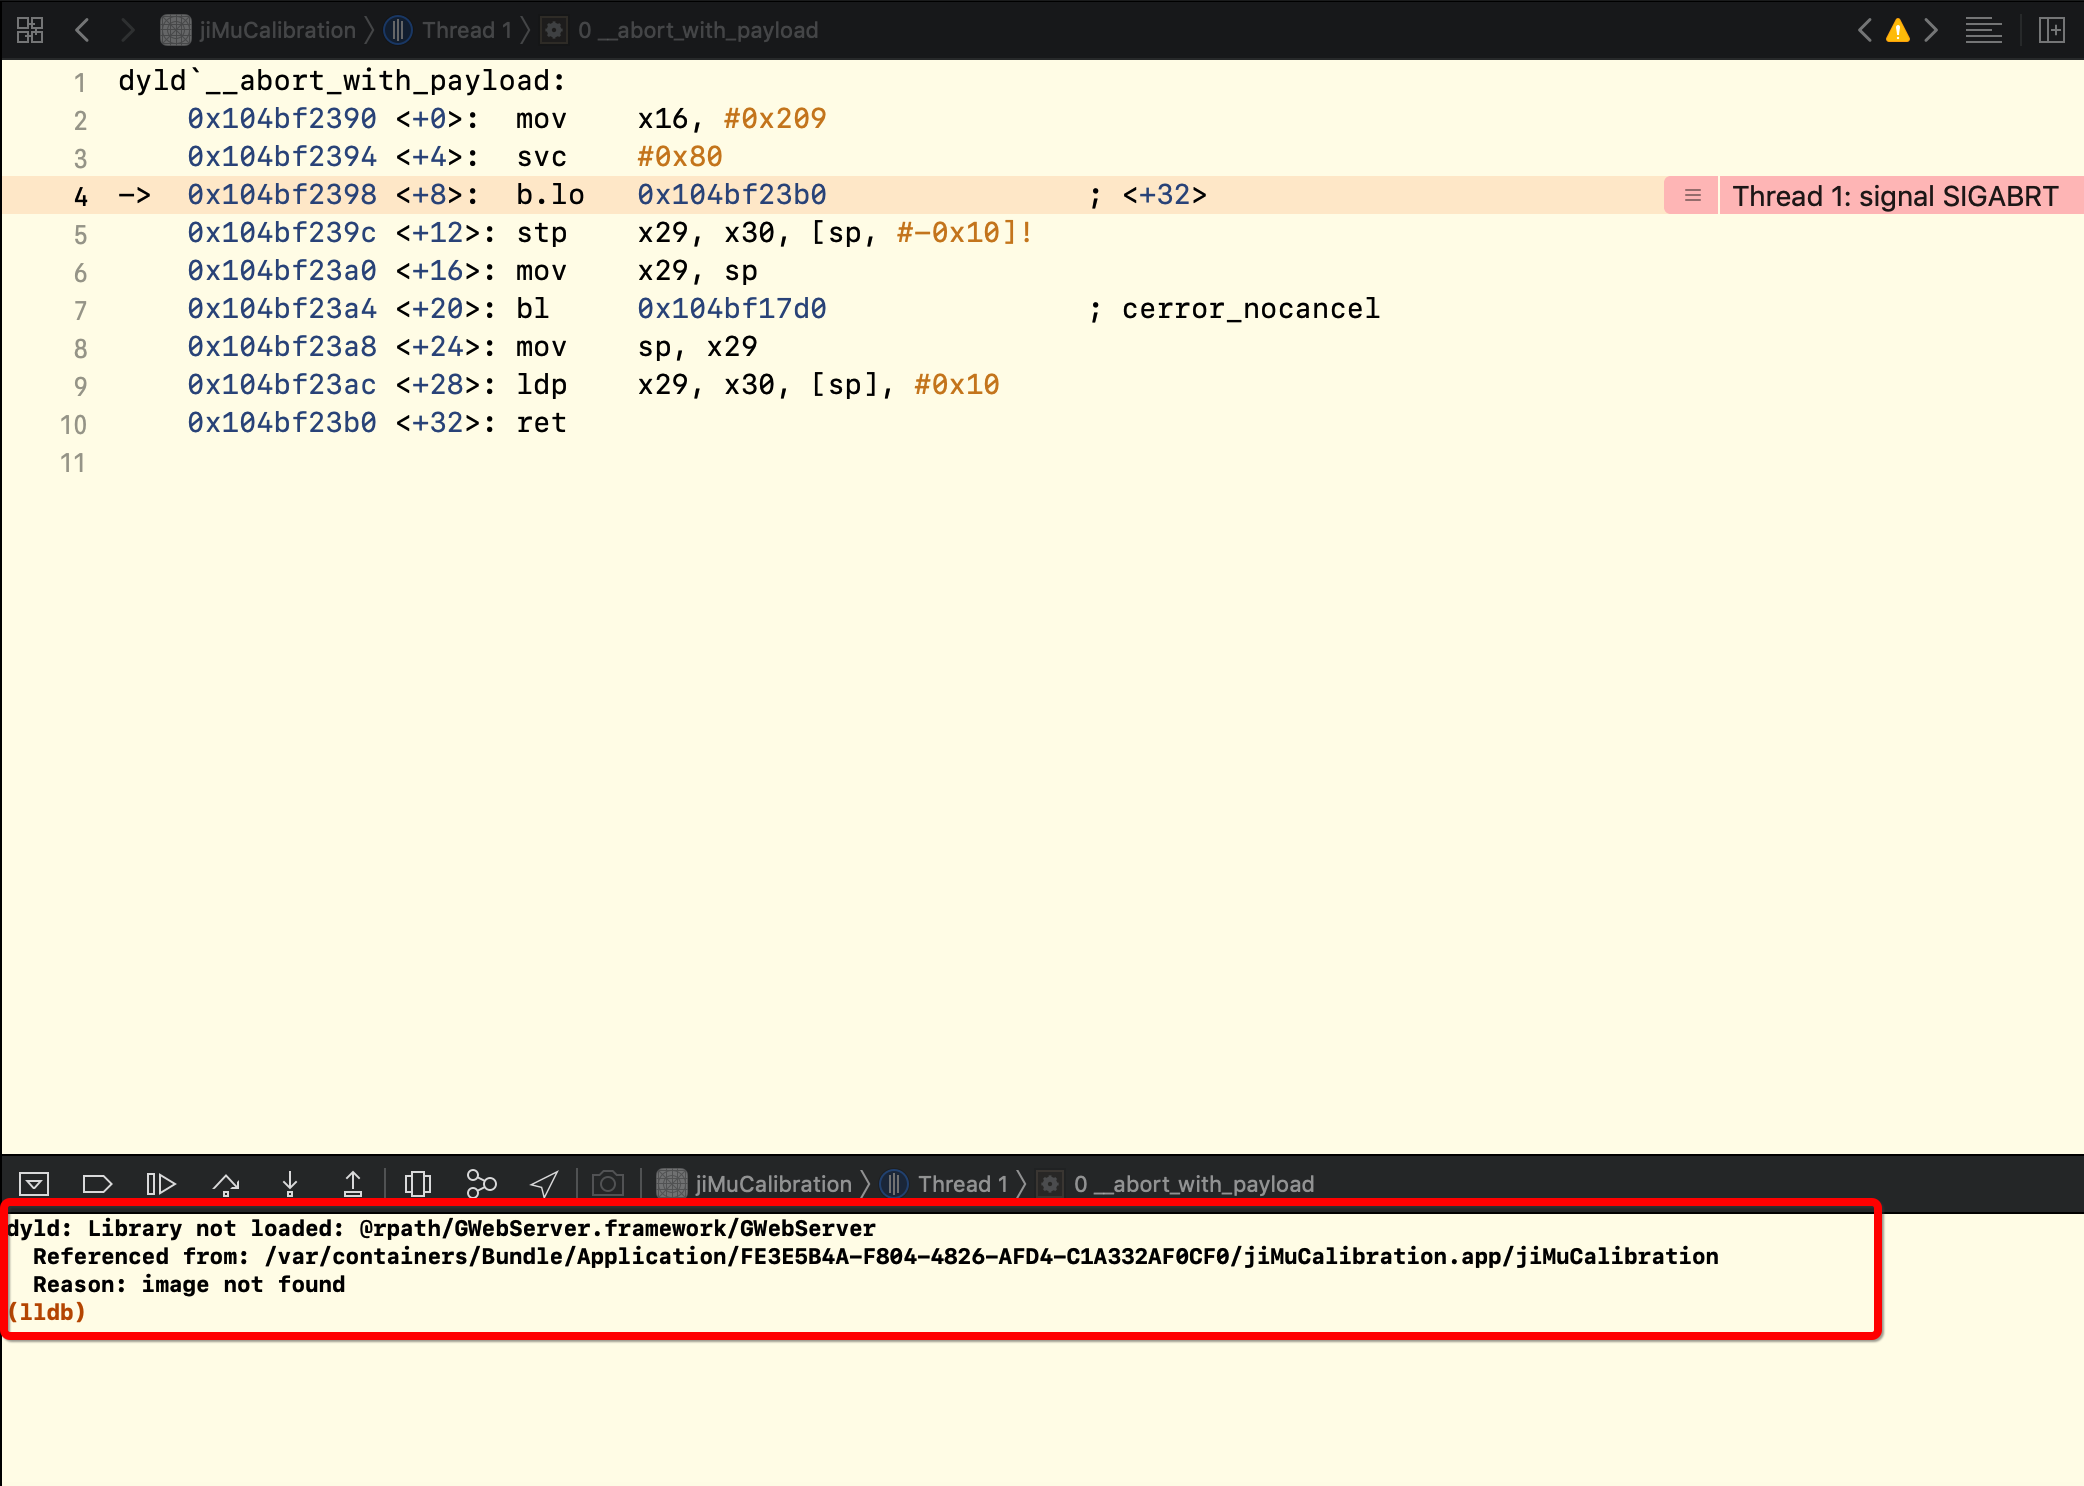Click the ret instruction on line 10
2084x1486 pixels.
[x=541, y=423]
